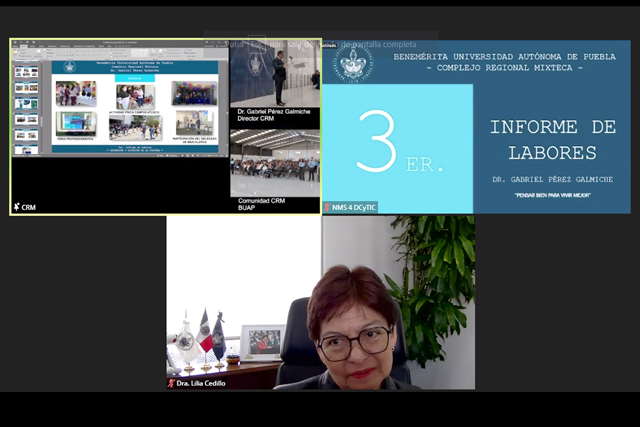Image resolution: width=640 pixels, height=427 pixels.
Task: Click the Informe de Labores title text
Action: (551, 140)
